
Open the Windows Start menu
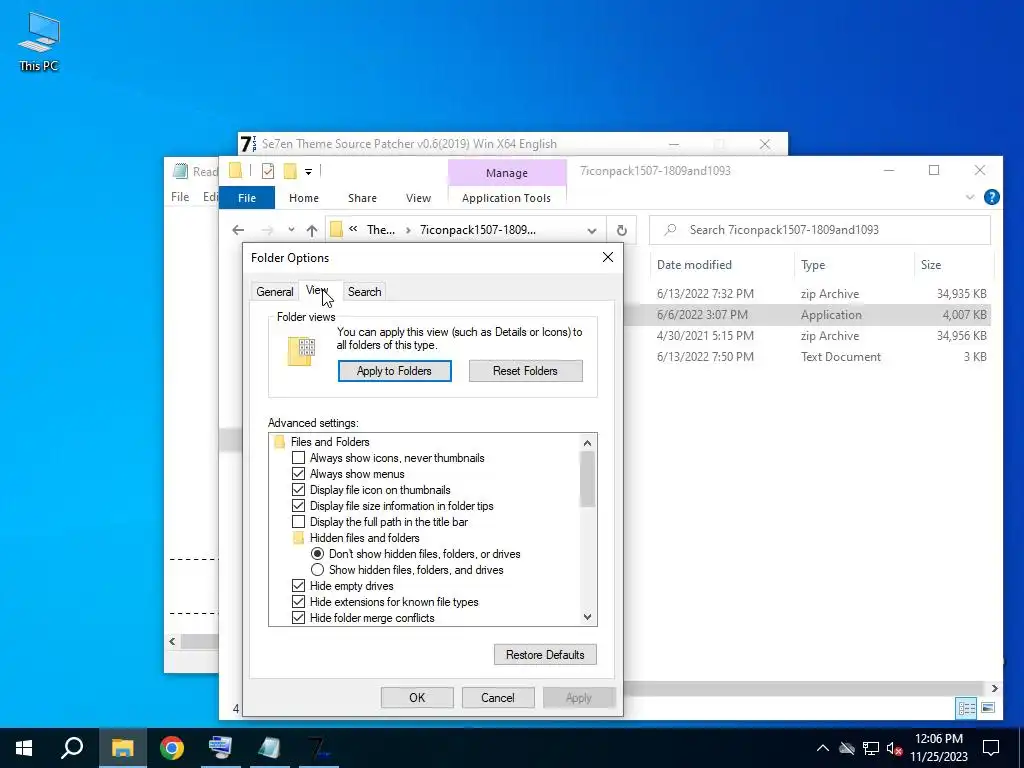(x=24, y=747)
